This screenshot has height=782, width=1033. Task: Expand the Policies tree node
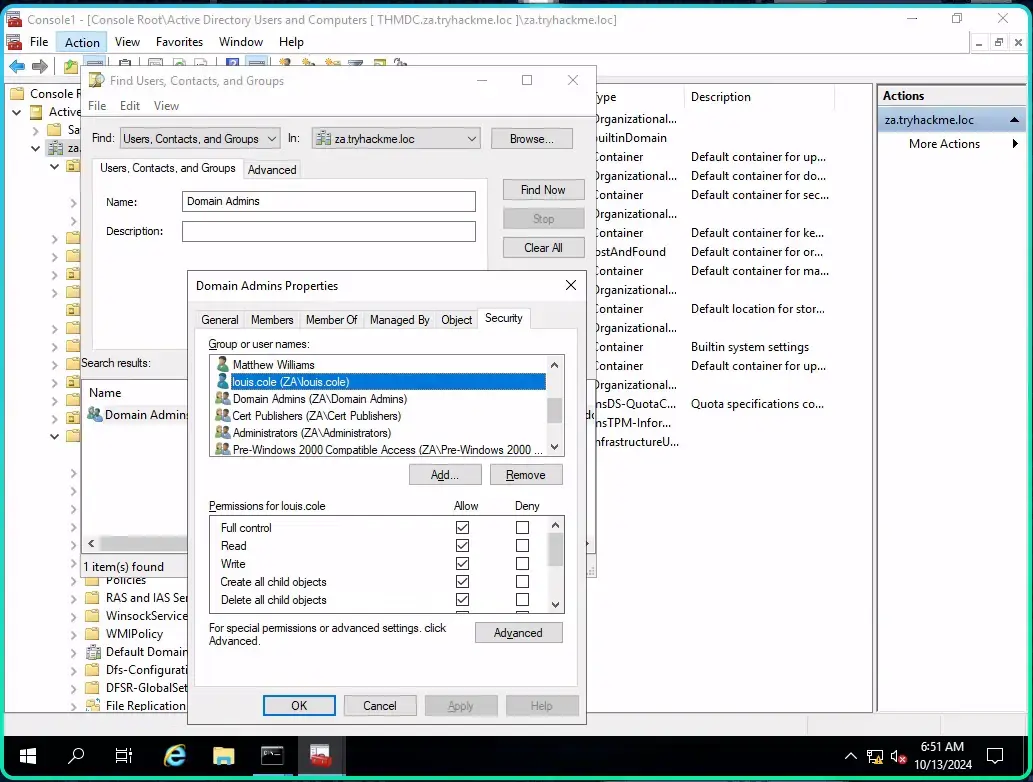(74, 581)
